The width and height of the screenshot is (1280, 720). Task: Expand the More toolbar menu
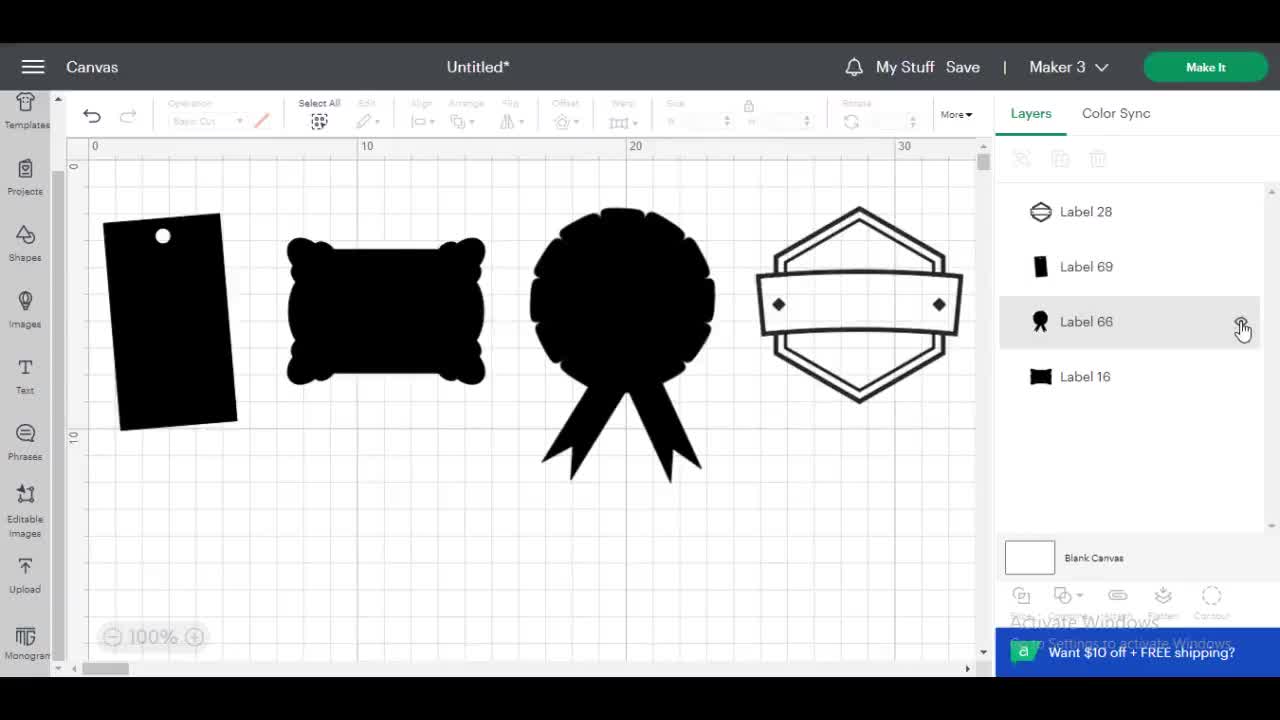click(x=956, y=115)
